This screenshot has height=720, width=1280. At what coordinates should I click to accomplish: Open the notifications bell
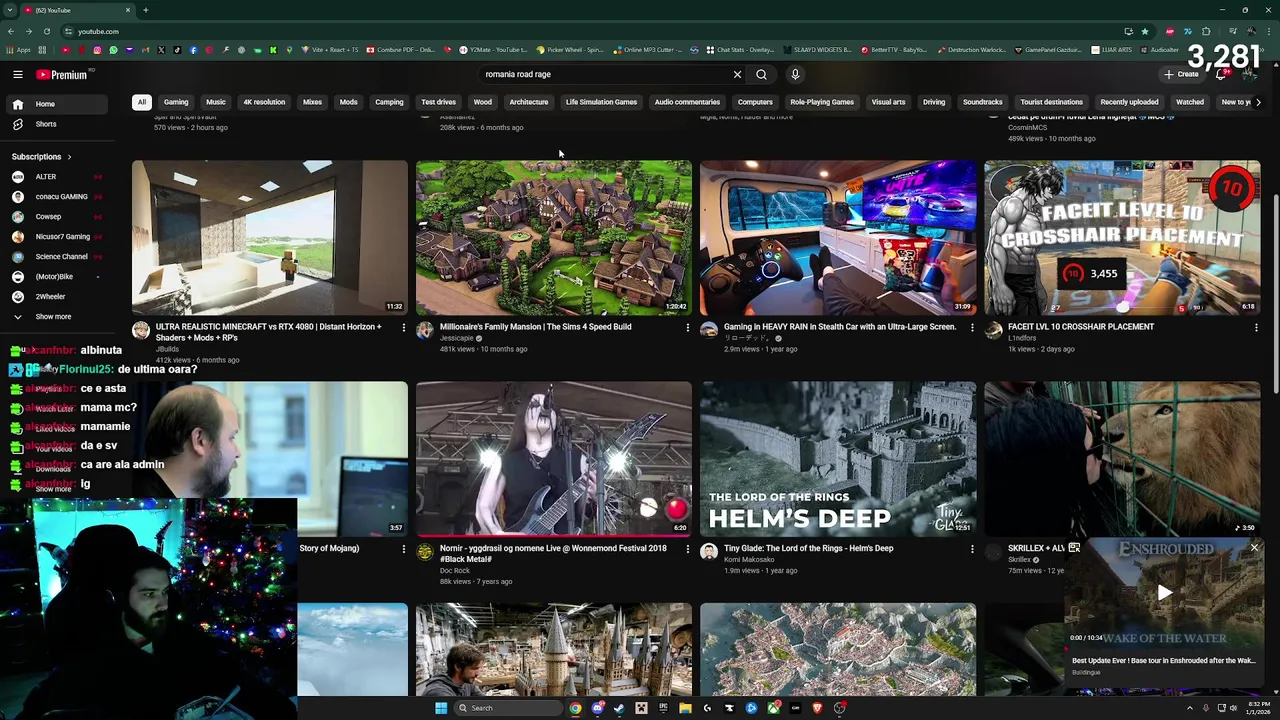coord(1221,74)
